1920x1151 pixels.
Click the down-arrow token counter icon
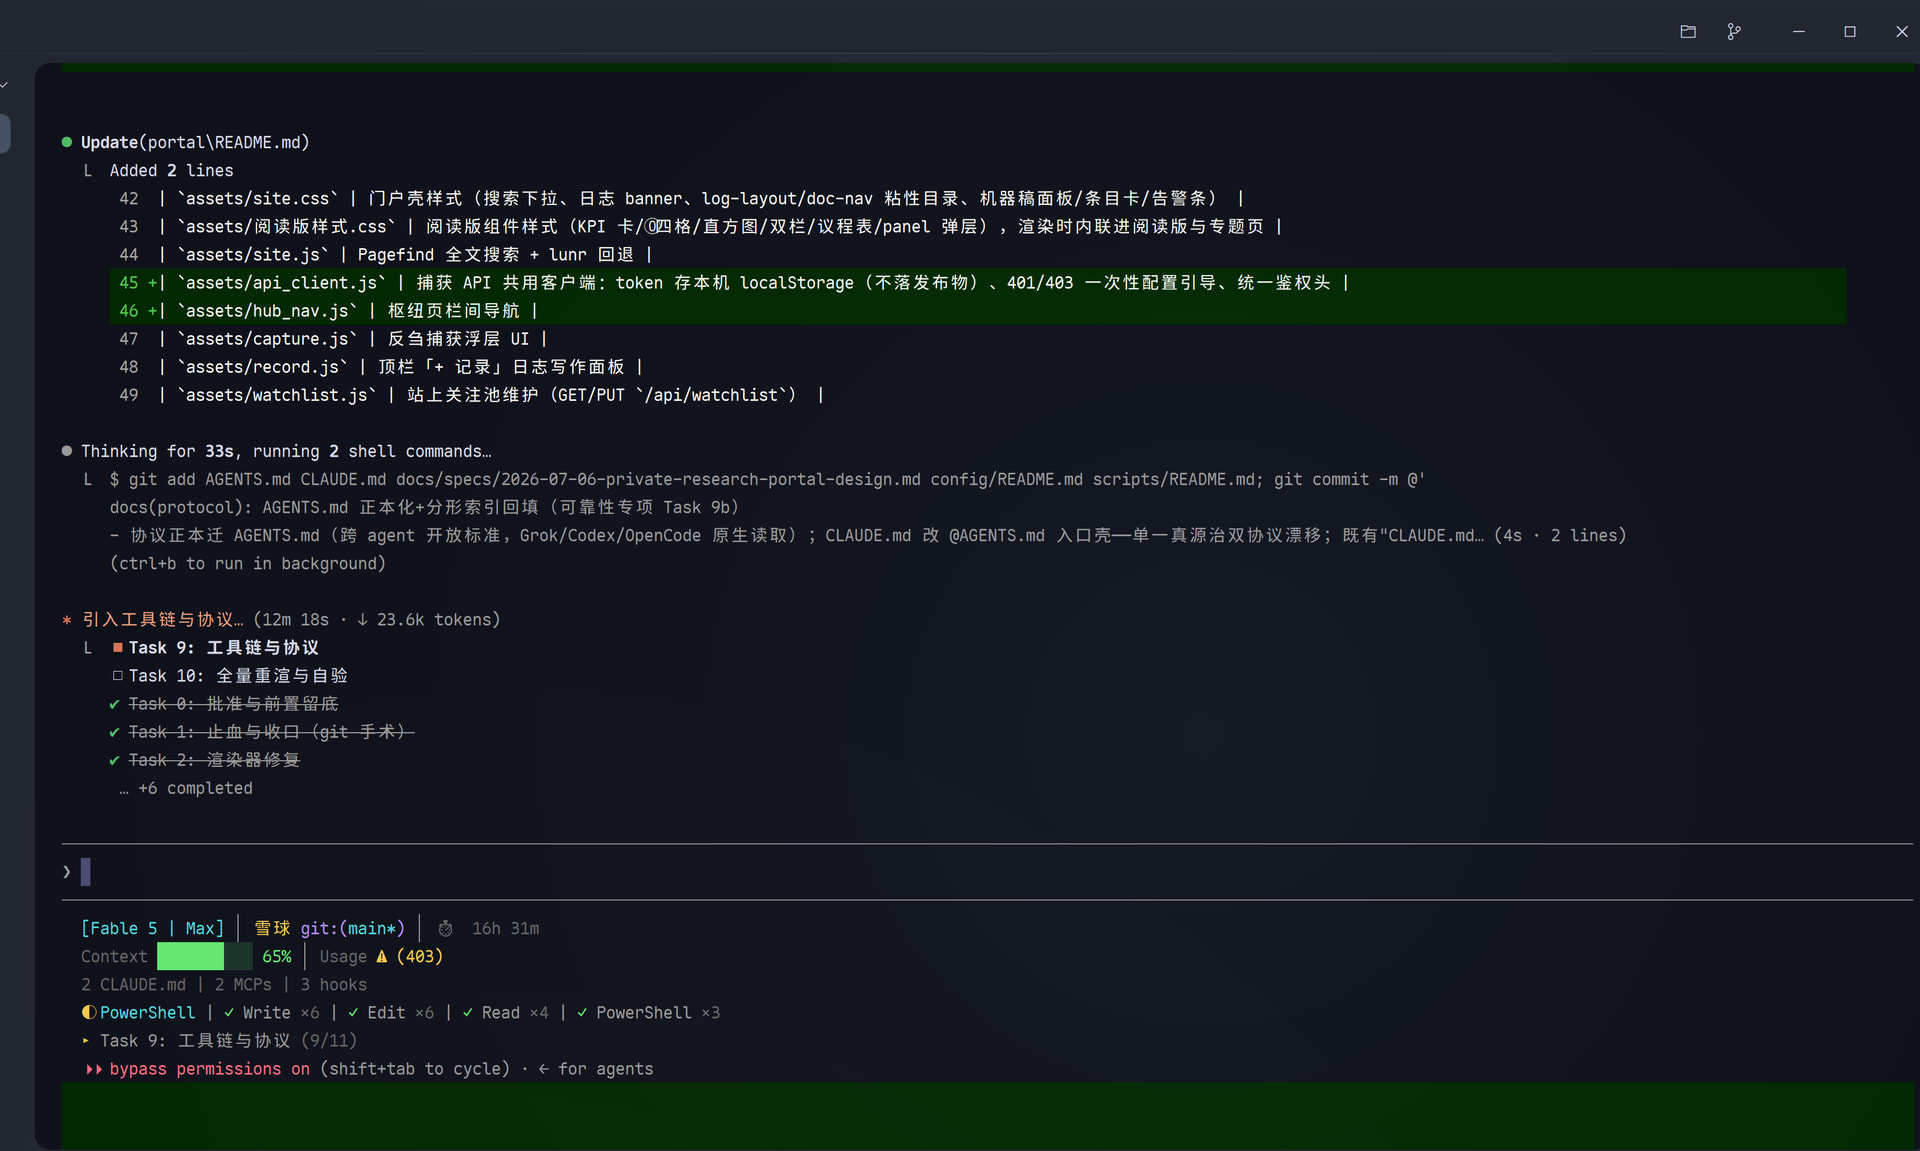[362, 620]
